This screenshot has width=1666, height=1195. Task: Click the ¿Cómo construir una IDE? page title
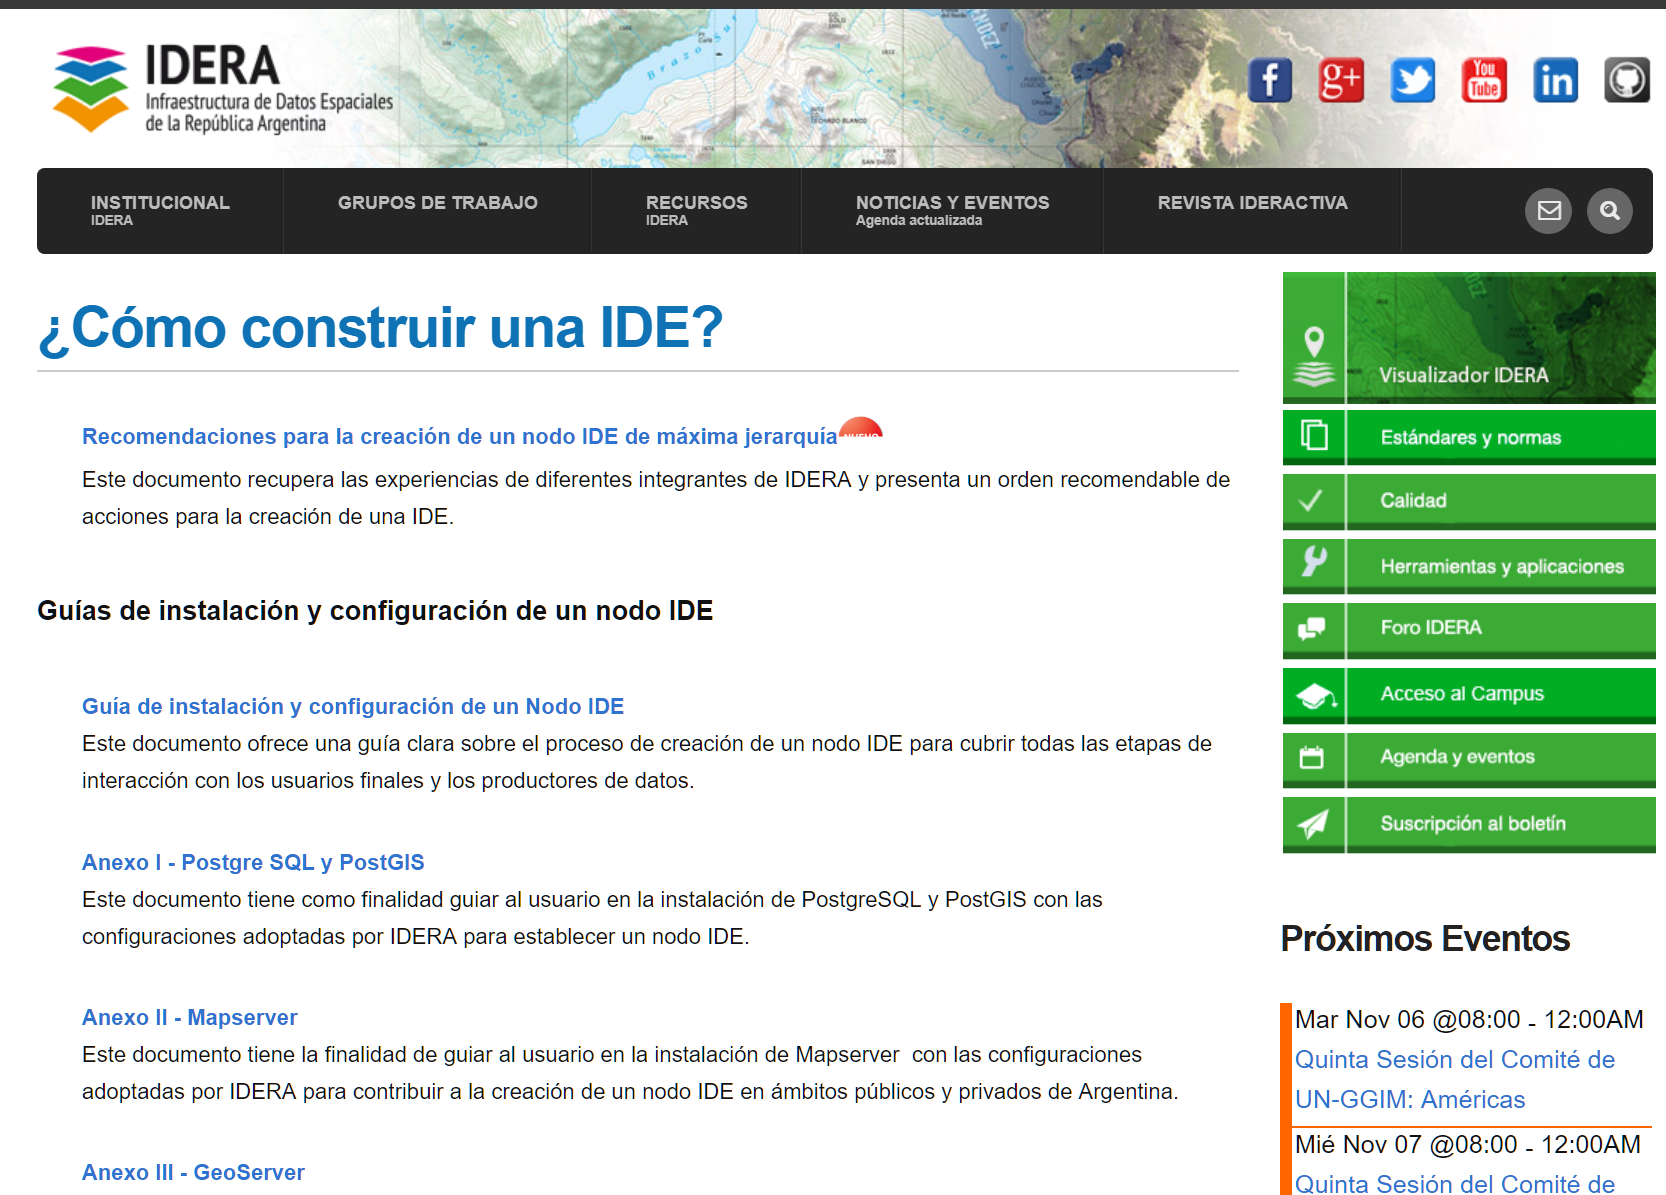pos(381,327)
